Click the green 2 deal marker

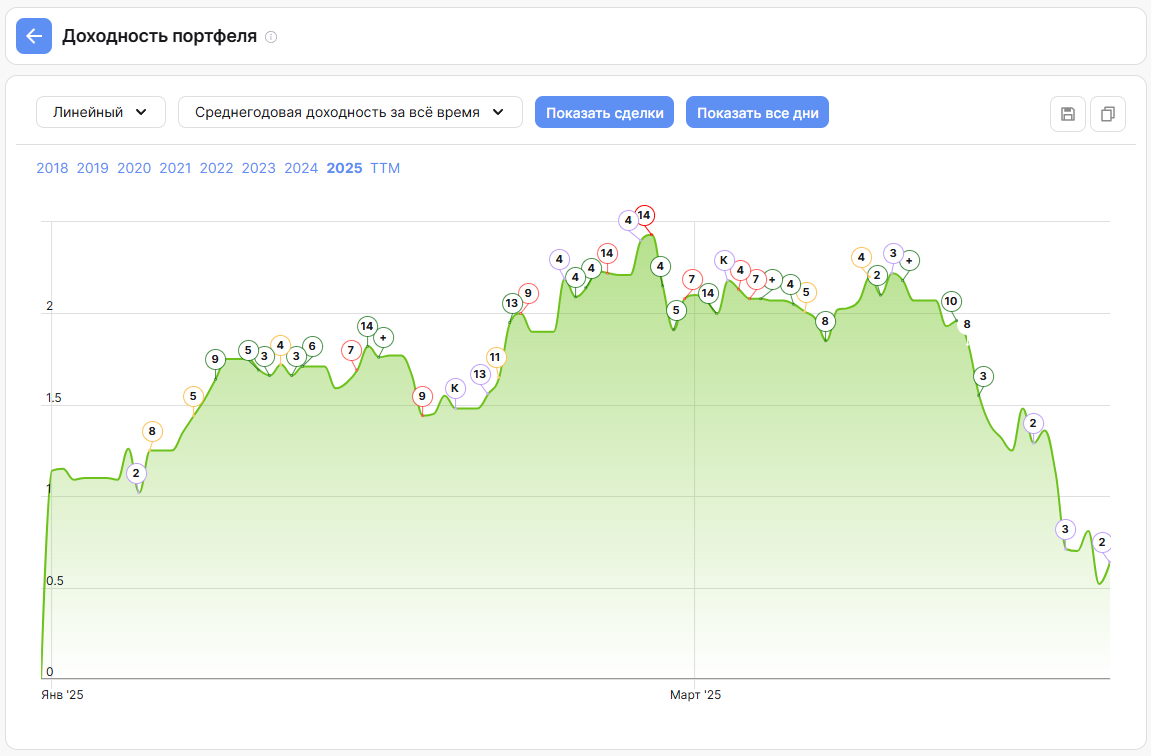(x=876, y=276)
